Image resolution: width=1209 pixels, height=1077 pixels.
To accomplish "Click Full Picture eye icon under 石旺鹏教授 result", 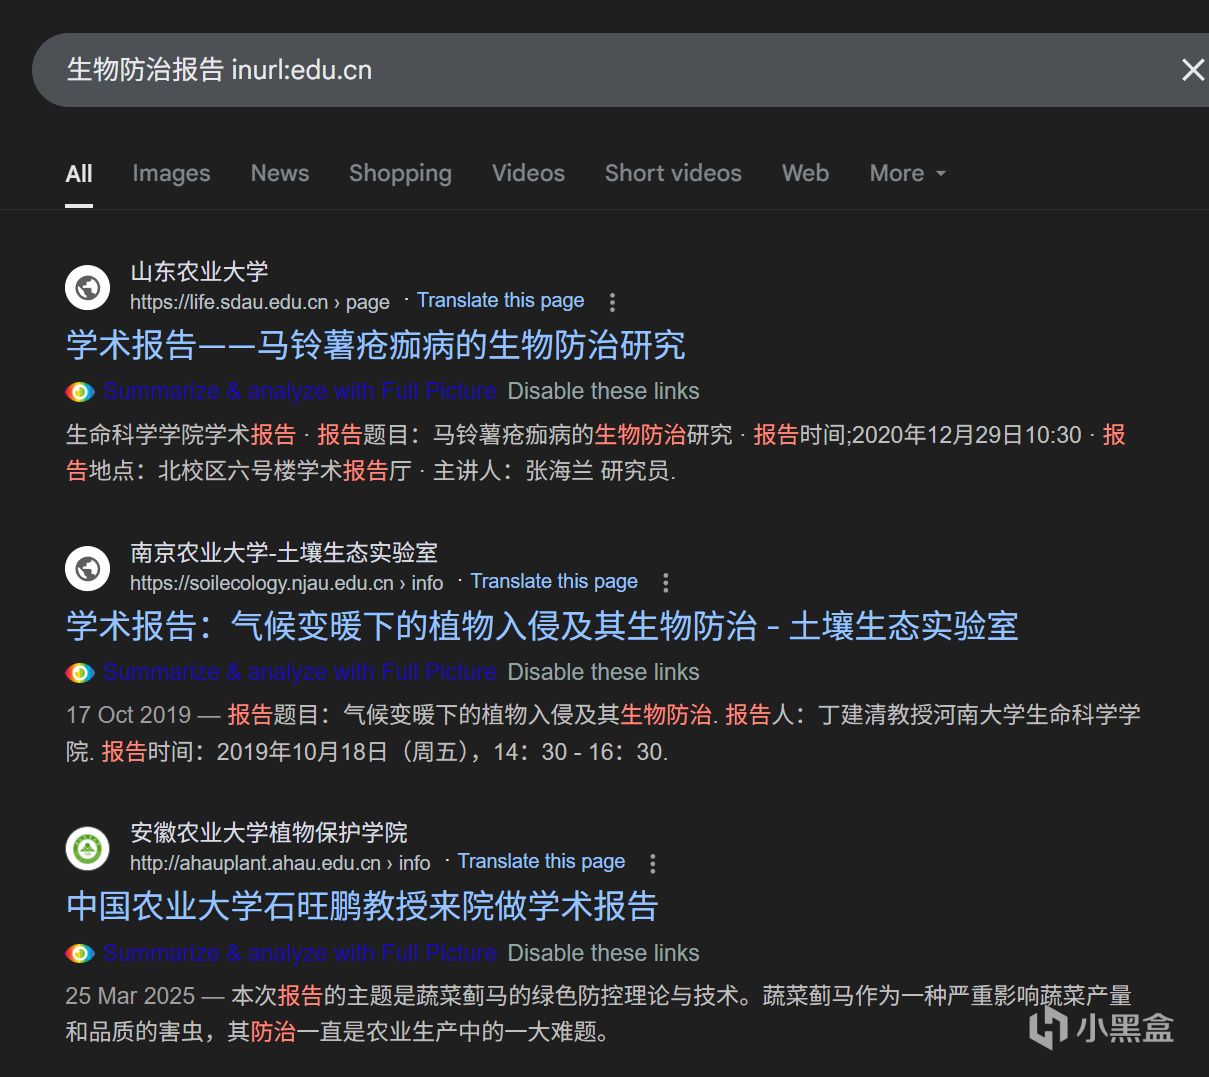I will pyautogui.click(x=80, y=954).
